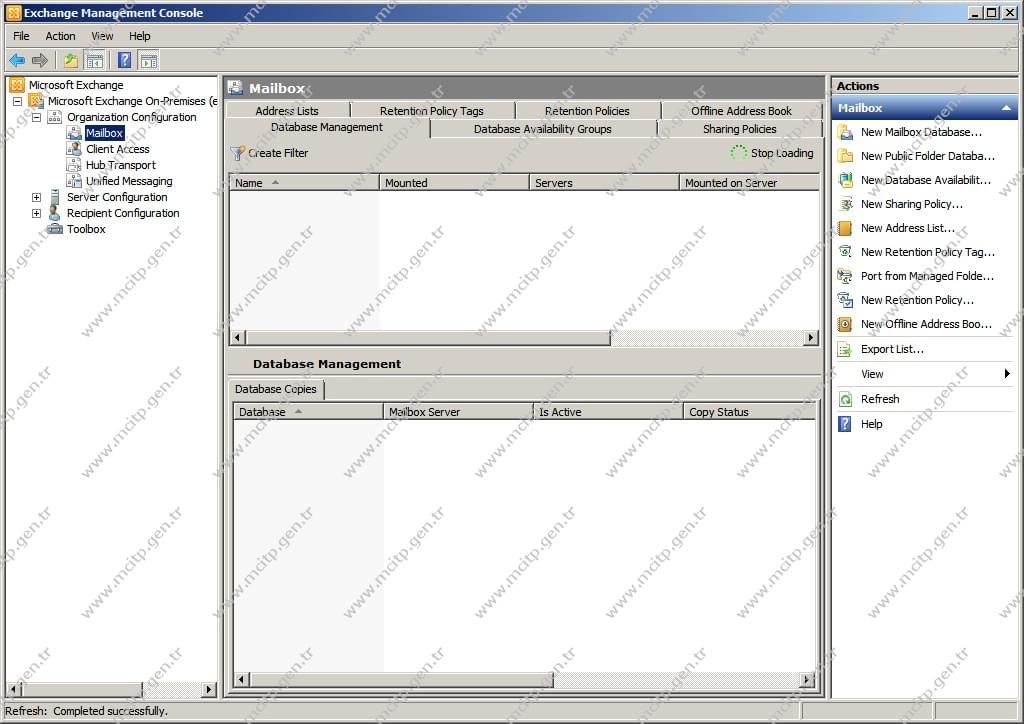This screenshot has height=724, width=1024.
Task: Click the Servers column header
Action: pyautogui.click(x=605, y=183)
